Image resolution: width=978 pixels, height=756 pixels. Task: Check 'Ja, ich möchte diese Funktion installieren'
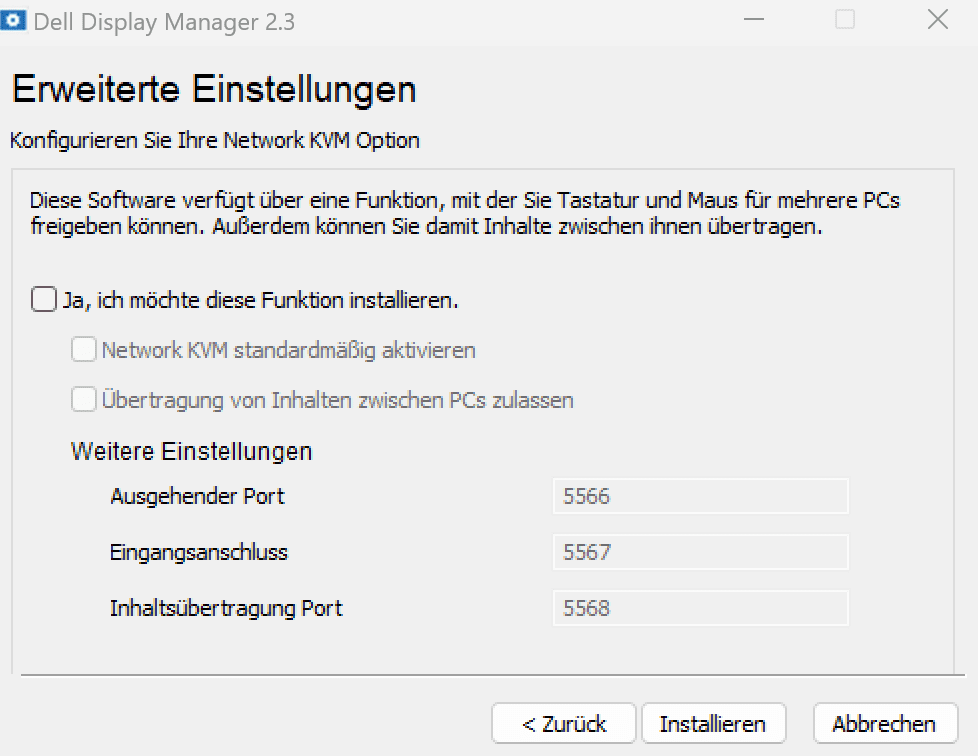[44, 299]
